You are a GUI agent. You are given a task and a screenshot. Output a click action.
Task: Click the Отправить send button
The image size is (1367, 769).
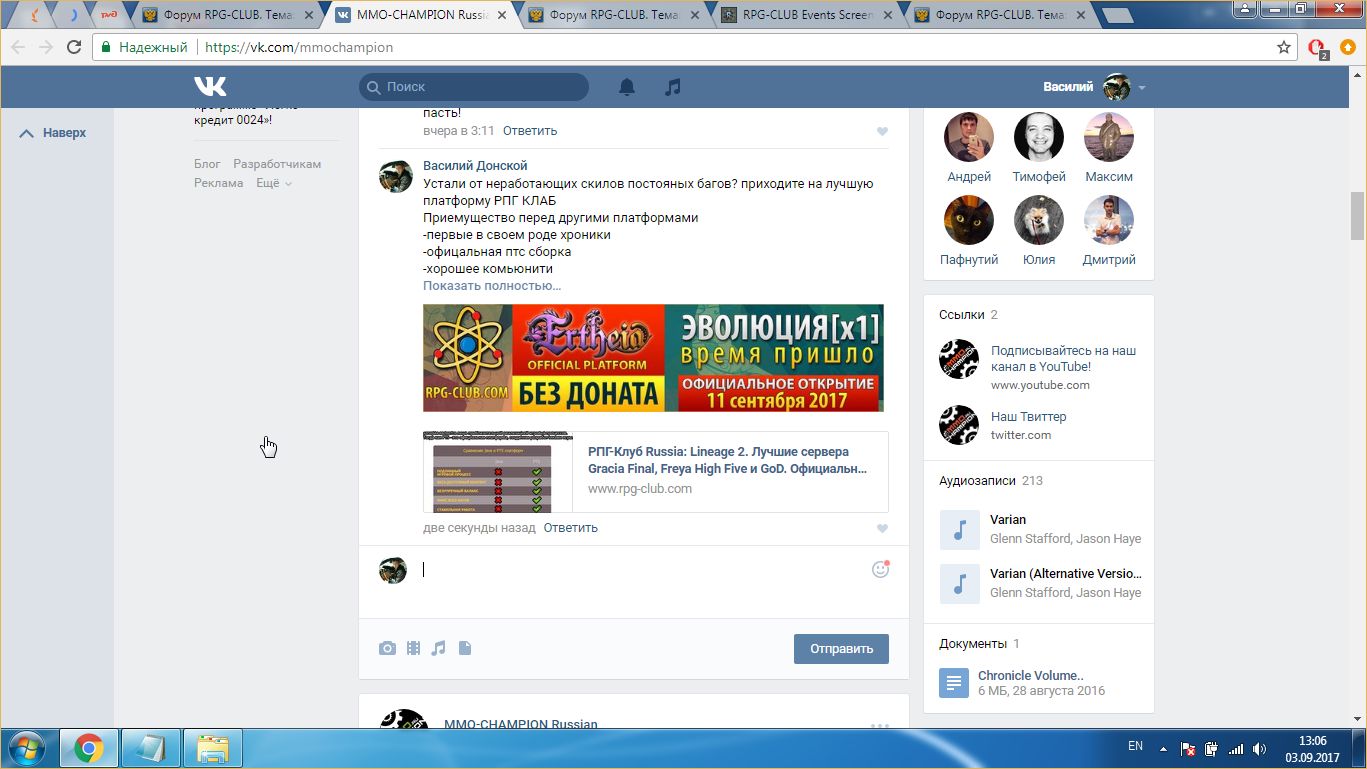point(841,648)
